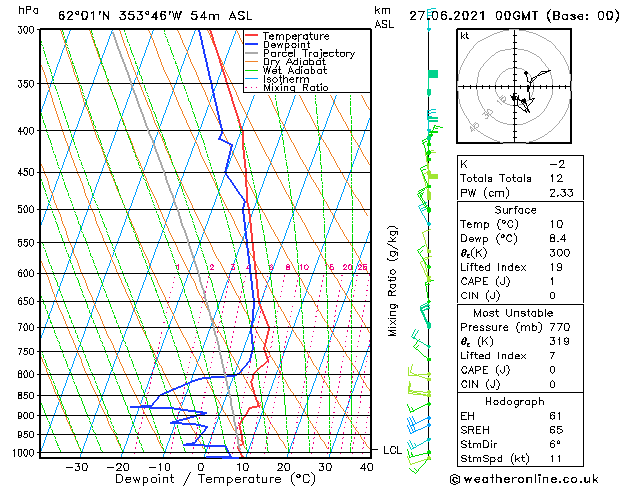
Task: Click the EH value 61
Action: (x=556, y=416)
